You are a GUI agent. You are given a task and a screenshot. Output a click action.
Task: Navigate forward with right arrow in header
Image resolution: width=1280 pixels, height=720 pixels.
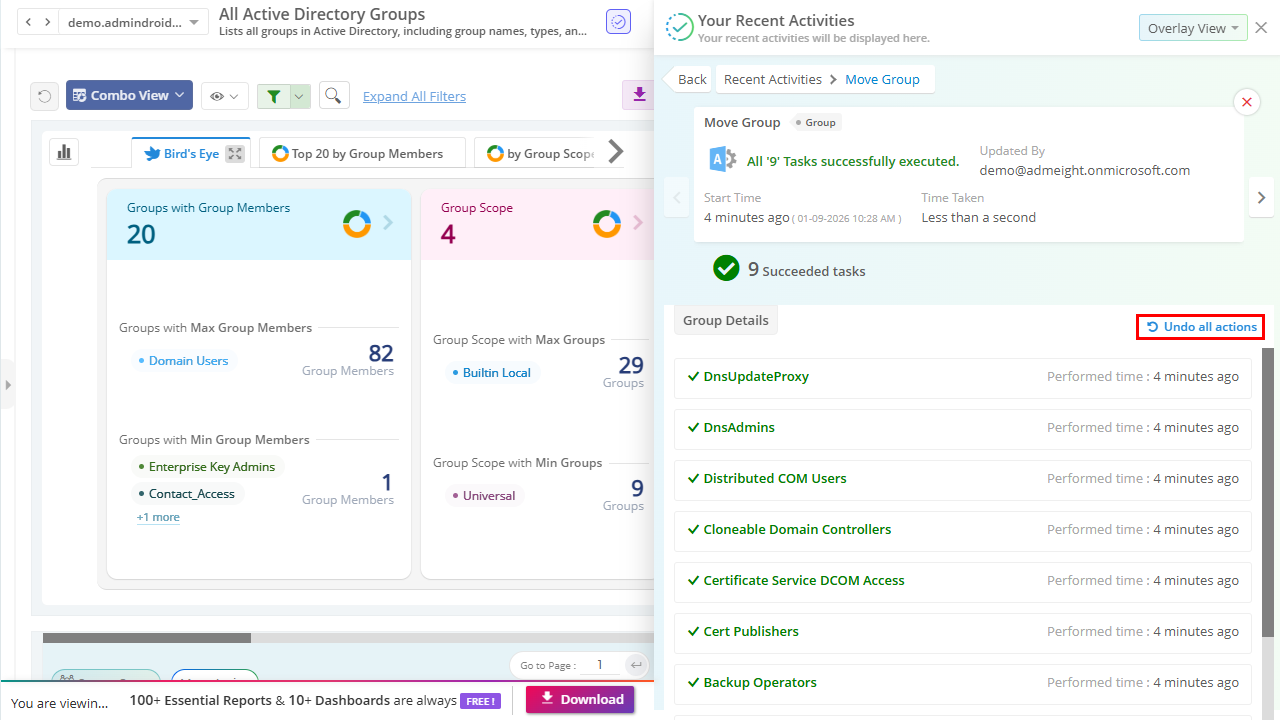tap(47, 21)
